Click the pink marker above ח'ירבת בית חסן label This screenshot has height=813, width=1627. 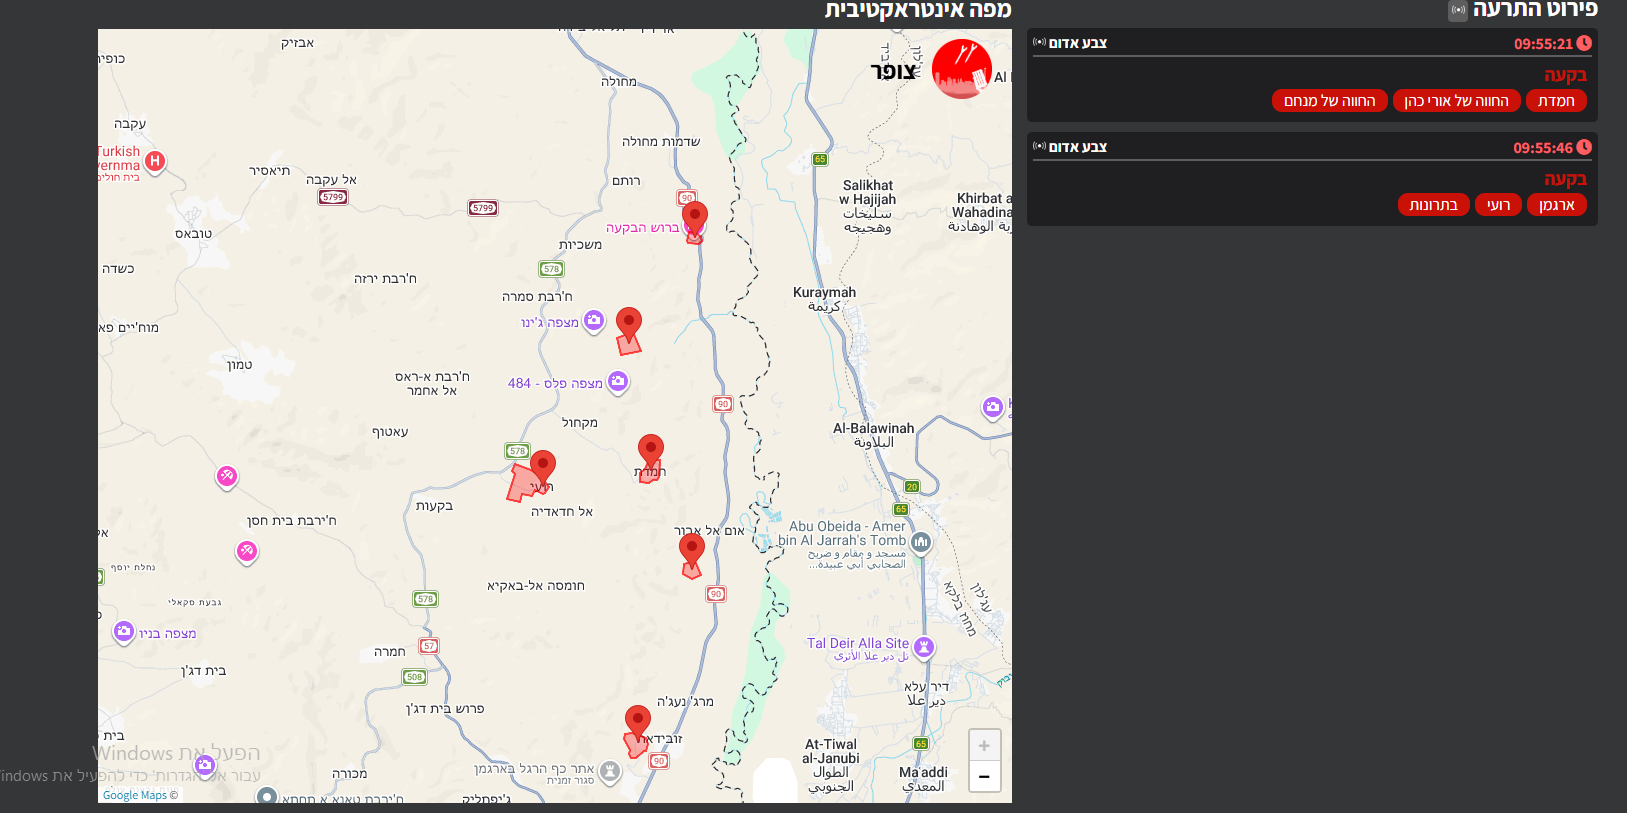[227, 477]
